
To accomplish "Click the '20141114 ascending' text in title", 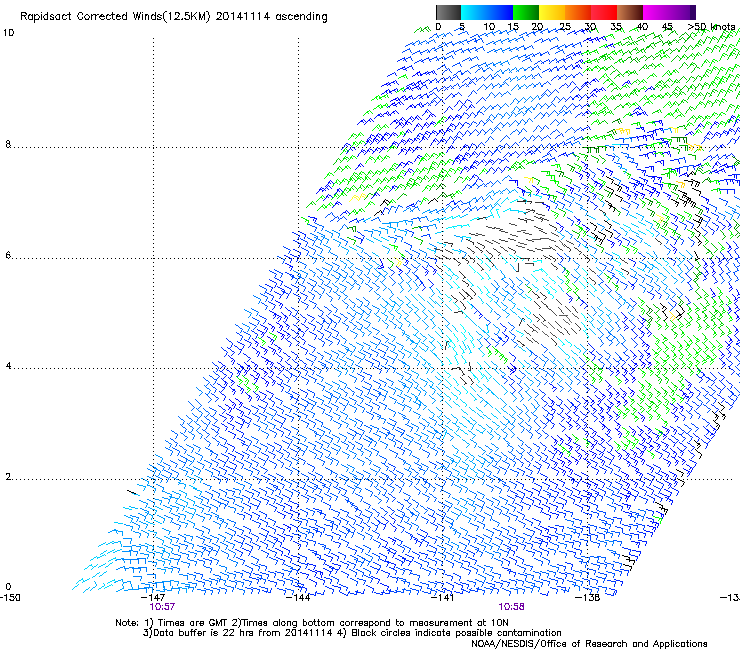I will [x=271, y=17].
